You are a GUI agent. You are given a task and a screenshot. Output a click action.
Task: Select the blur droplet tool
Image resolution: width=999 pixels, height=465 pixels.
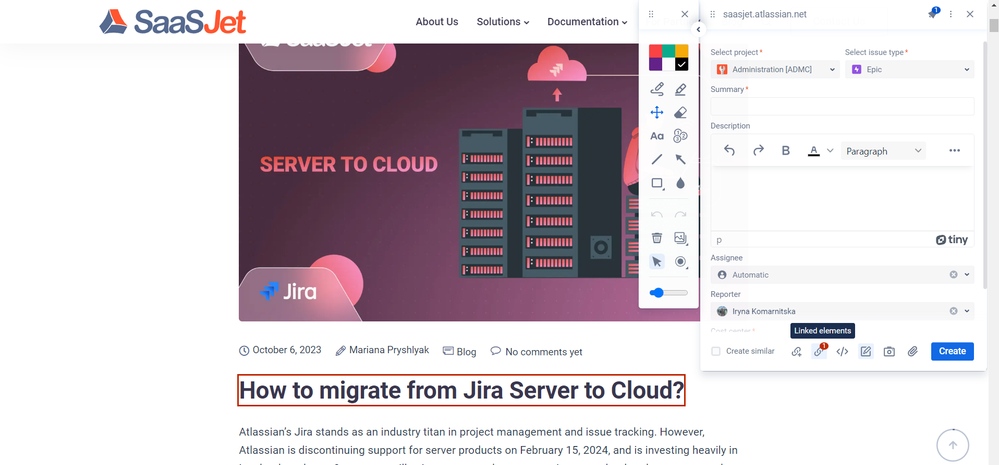coord(680,183)
